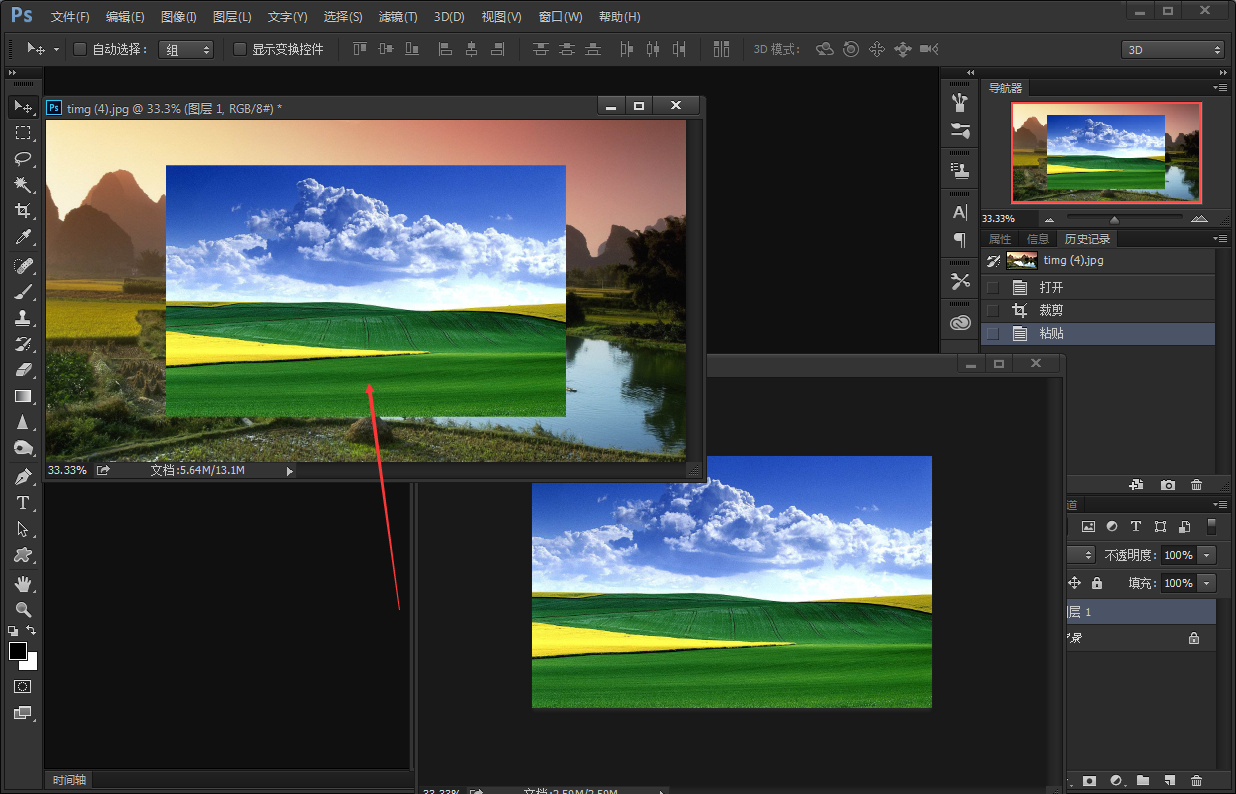Select the Clone Stamp tool
1236x794 pixels.
[x=22, y=318]
